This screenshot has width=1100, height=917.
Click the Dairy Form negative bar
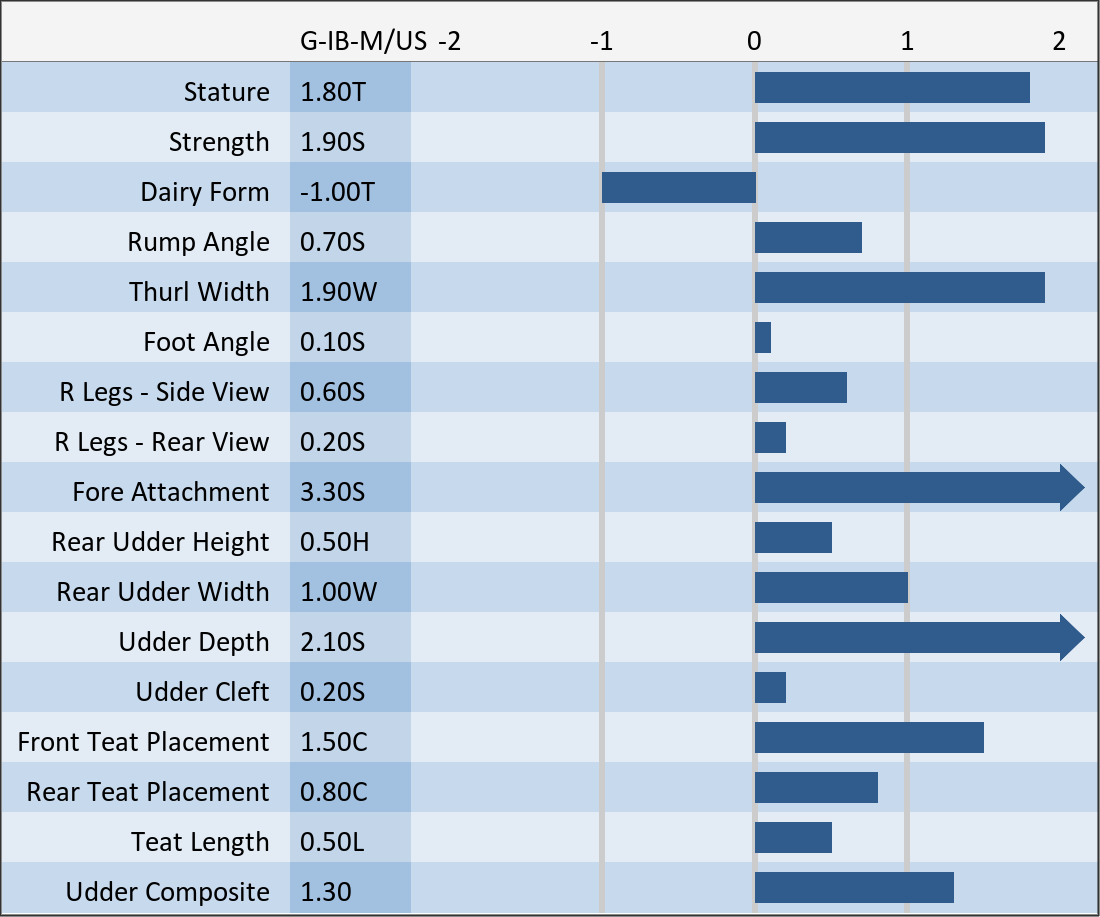point(678,188)
